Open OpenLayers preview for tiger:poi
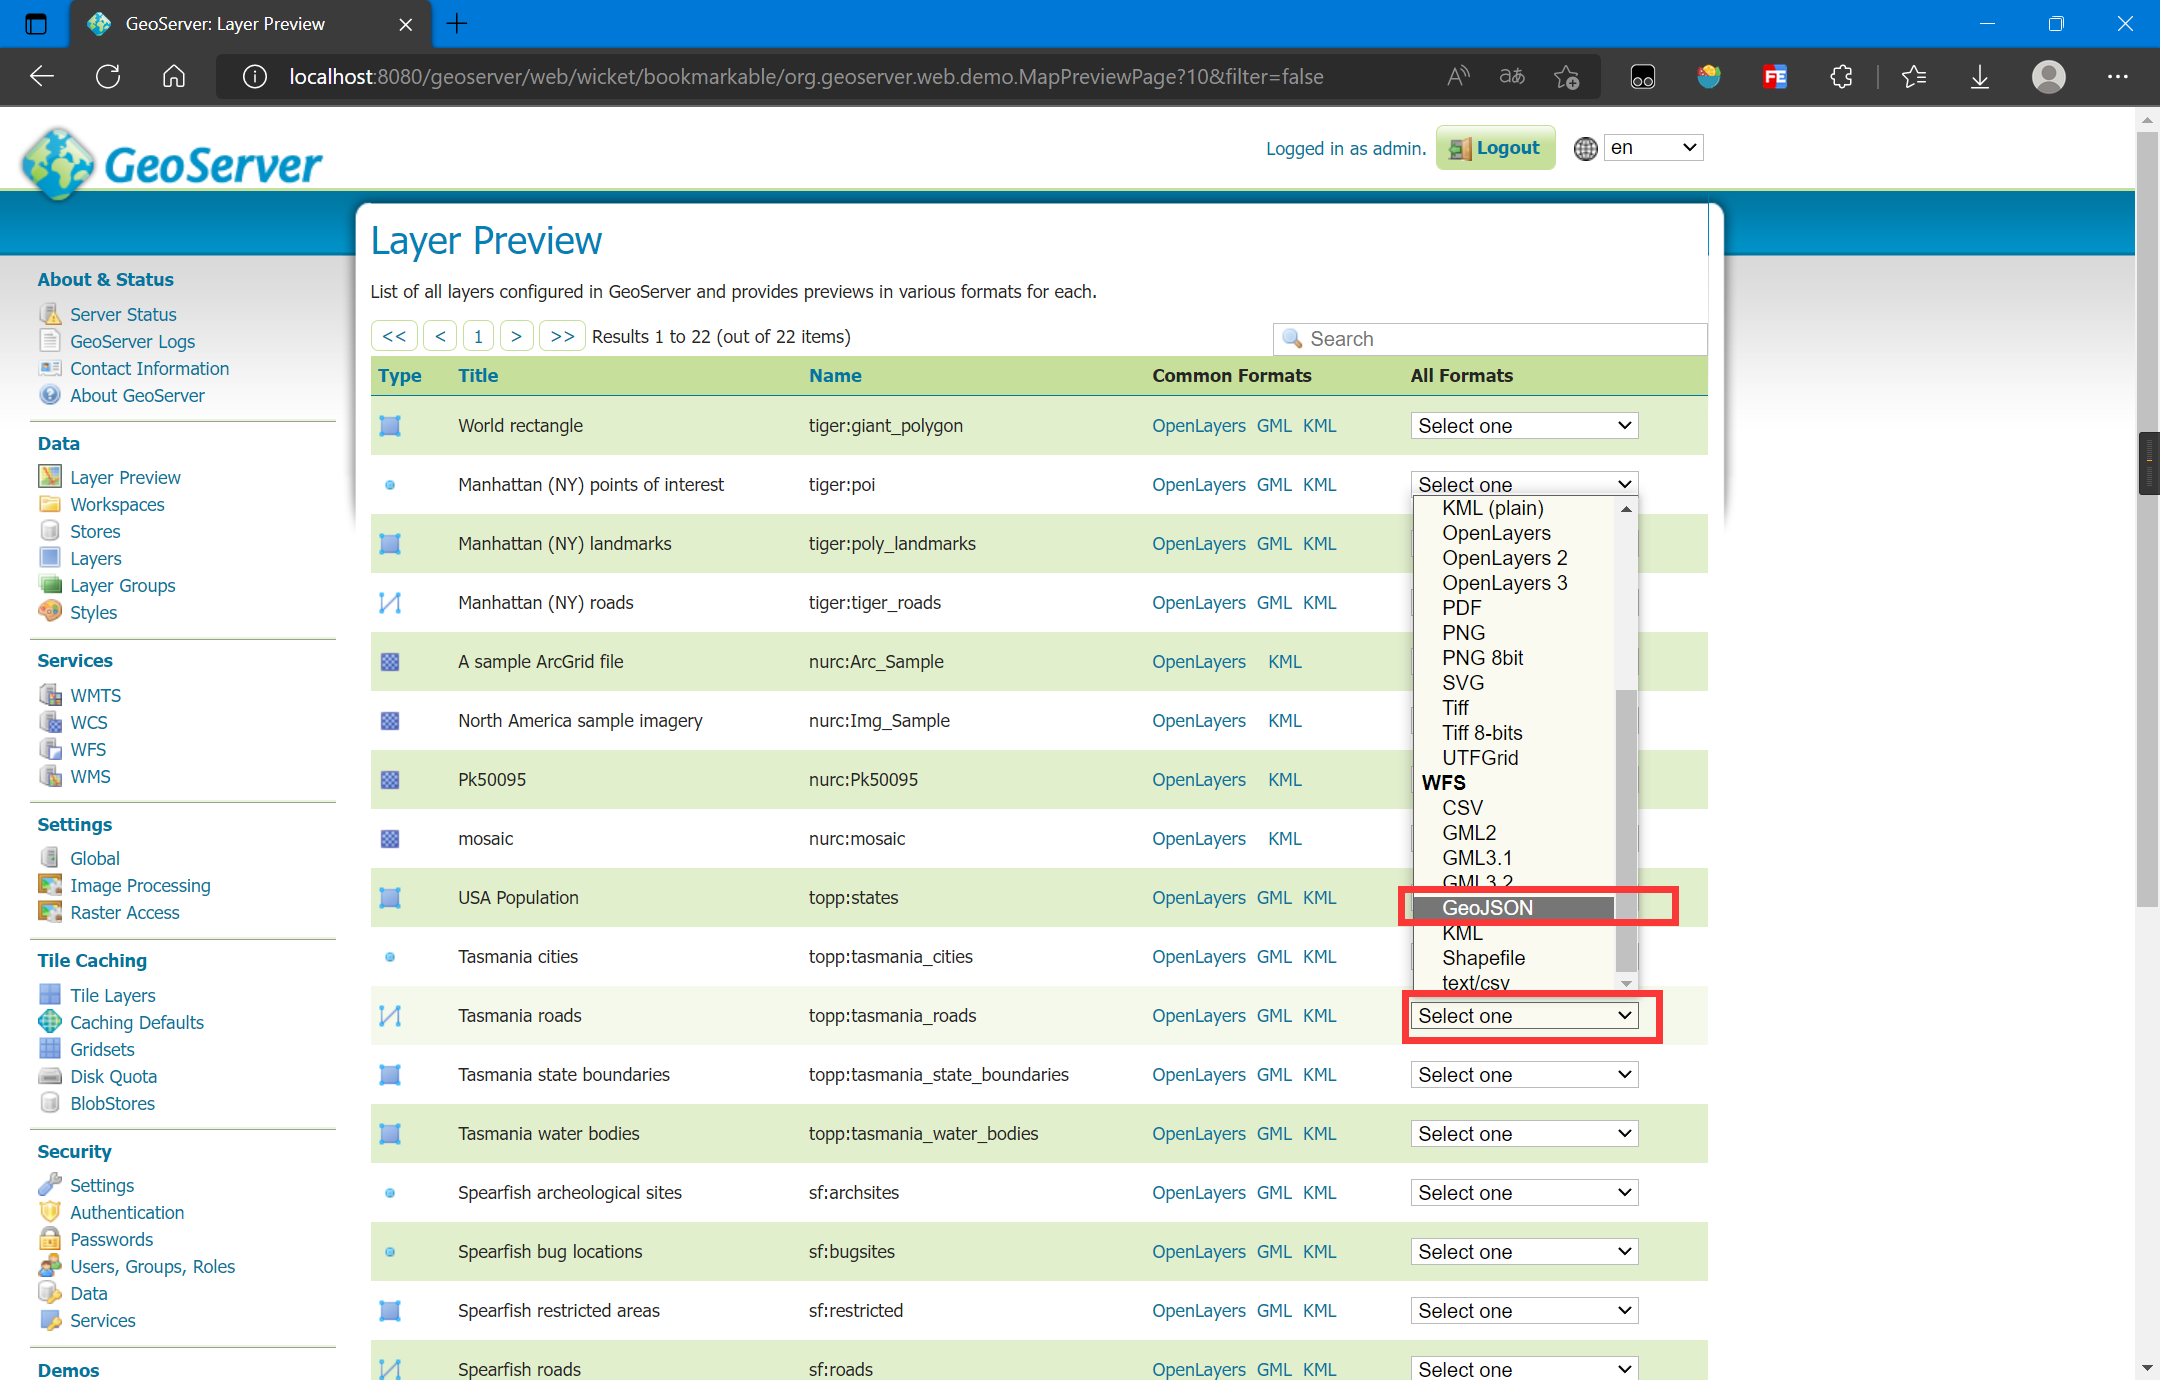Screen dimensions: 2160x1380 point(1198,484)
